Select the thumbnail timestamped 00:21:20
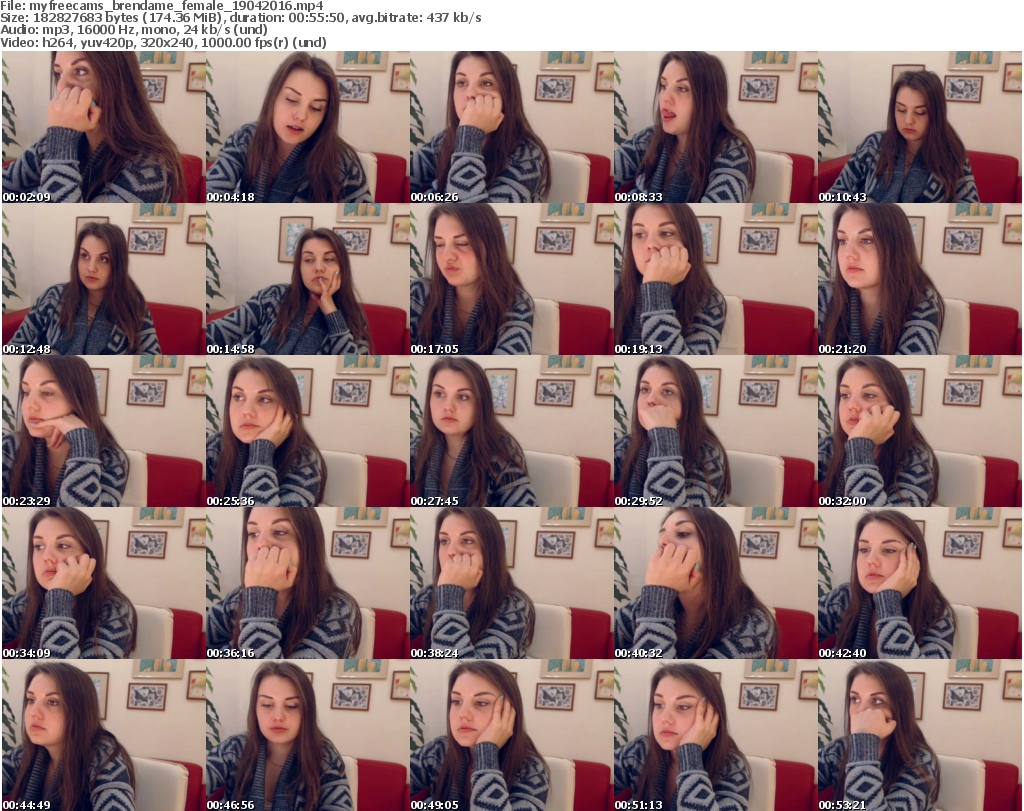1024x811 pixels. point(920,279)
